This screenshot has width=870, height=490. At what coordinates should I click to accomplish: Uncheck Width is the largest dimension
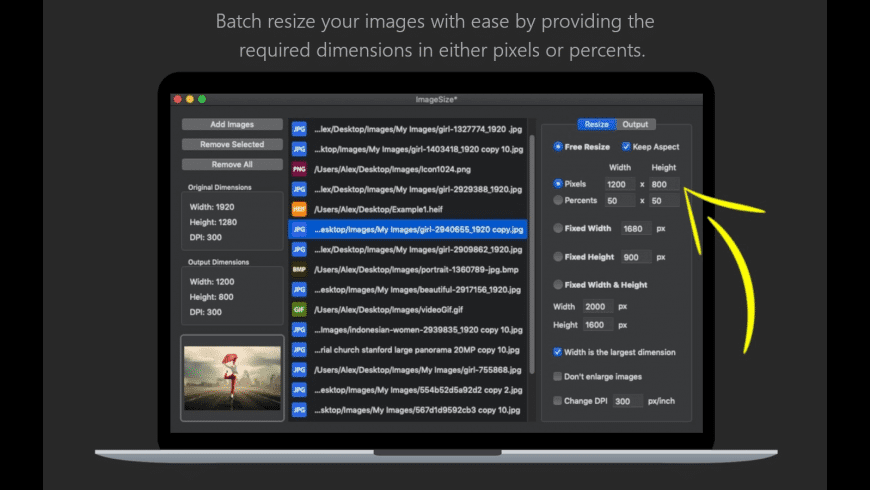(x=558, y=352)
